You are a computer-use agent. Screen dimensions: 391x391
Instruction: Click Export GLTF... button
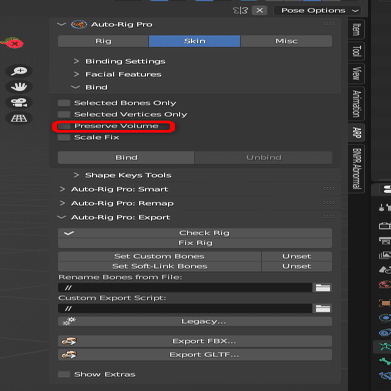coord(195,355)
